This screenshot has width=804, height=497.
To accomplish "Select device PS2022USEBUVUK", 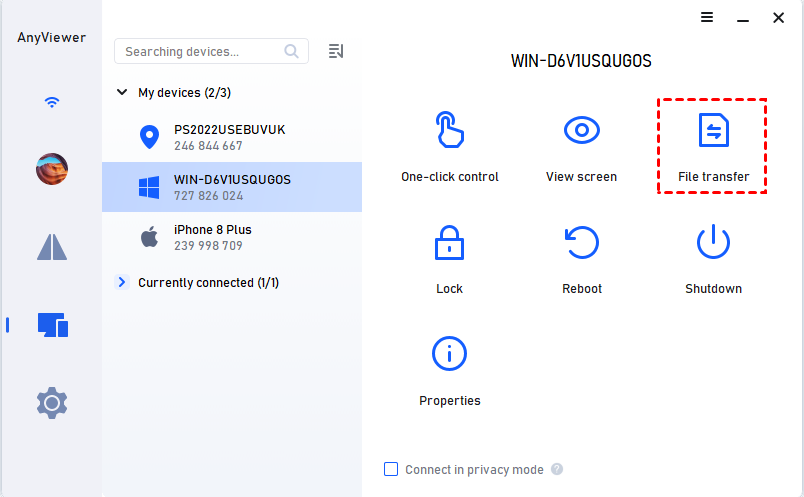I will point(232,137).
